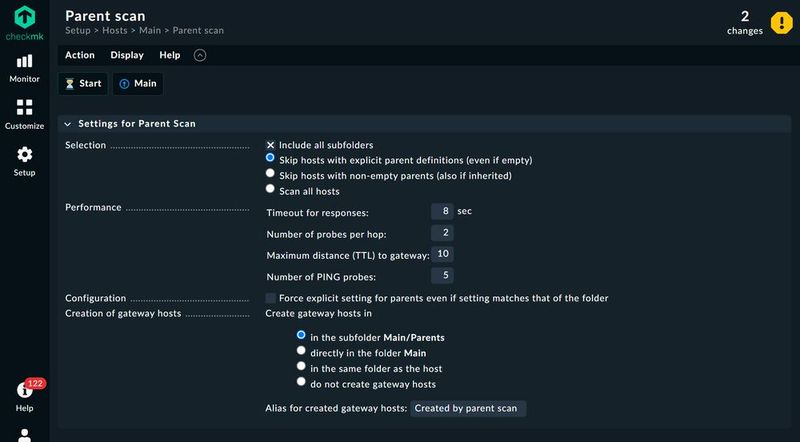The width and height of the screenshot is (800, 442).
Task: Open the Monitor sidebar menu
Action: tap(25, 68)
